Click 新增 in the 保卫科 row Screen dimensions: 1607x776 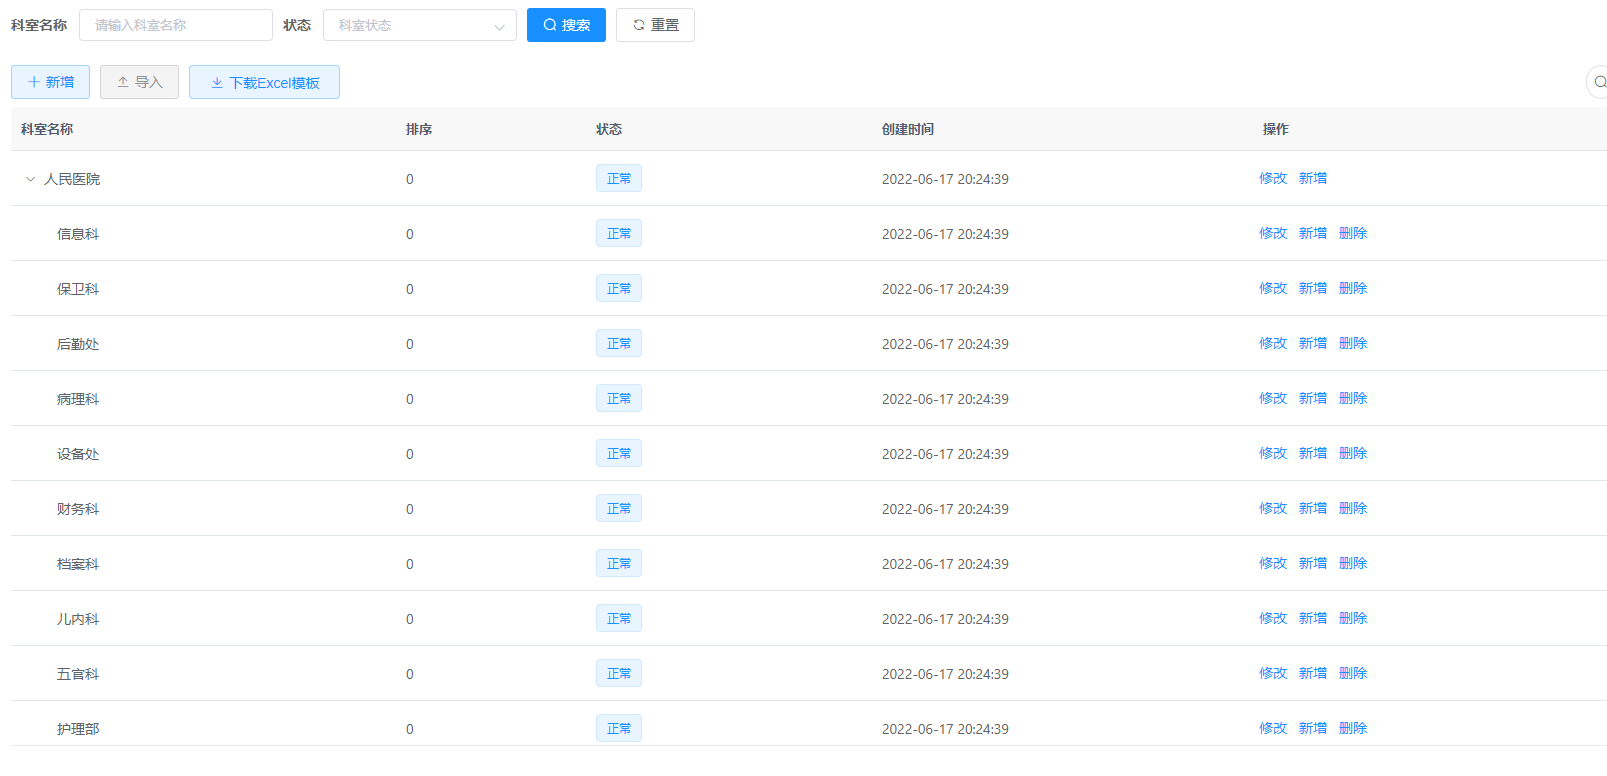[x=1313, y=288]
